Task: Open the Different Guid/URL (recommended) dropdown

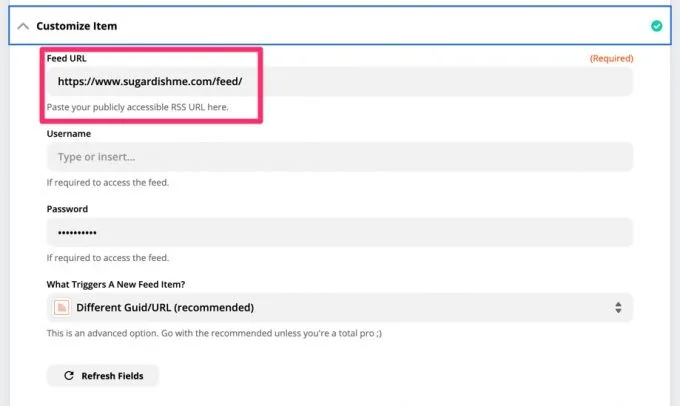Action: [330, 307]
